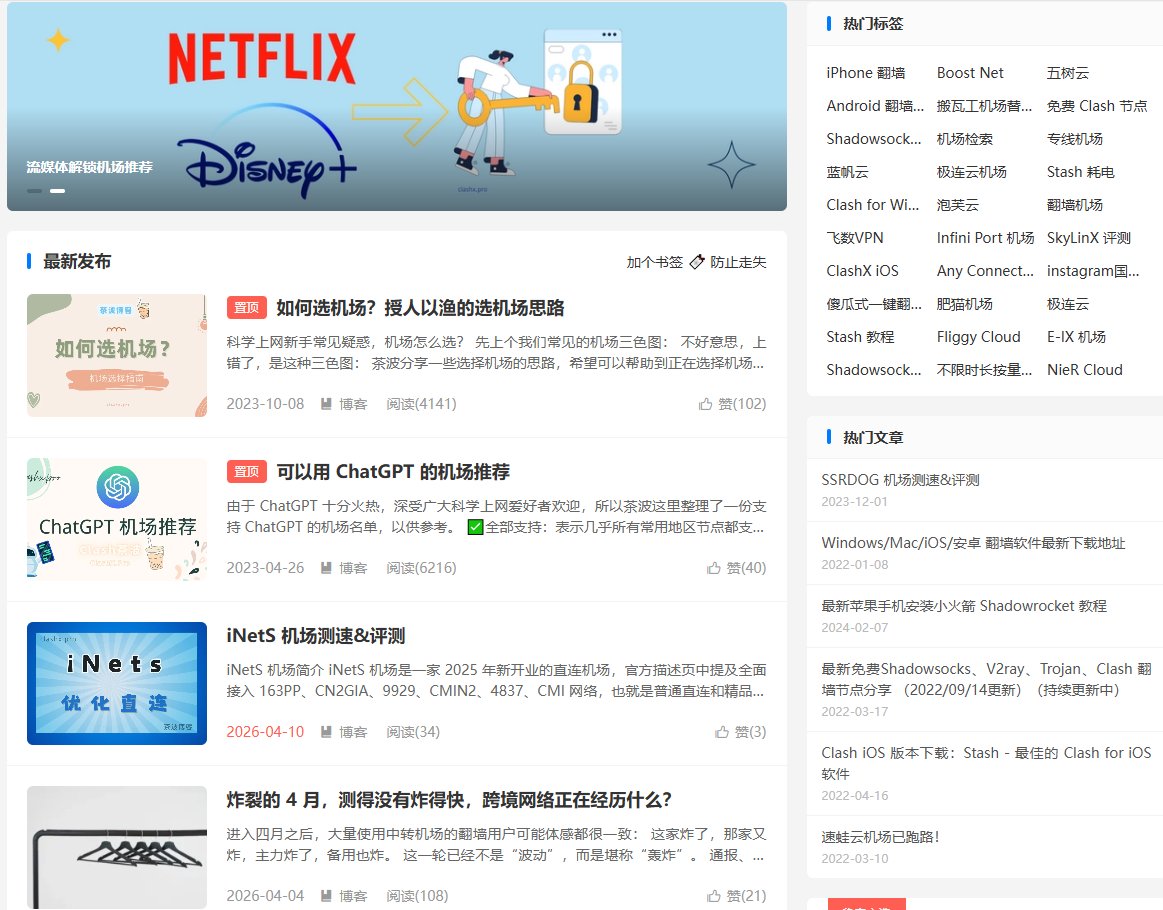
Task: Select the E-IX 机场 tag
Action: click(x=1075, y=337)
